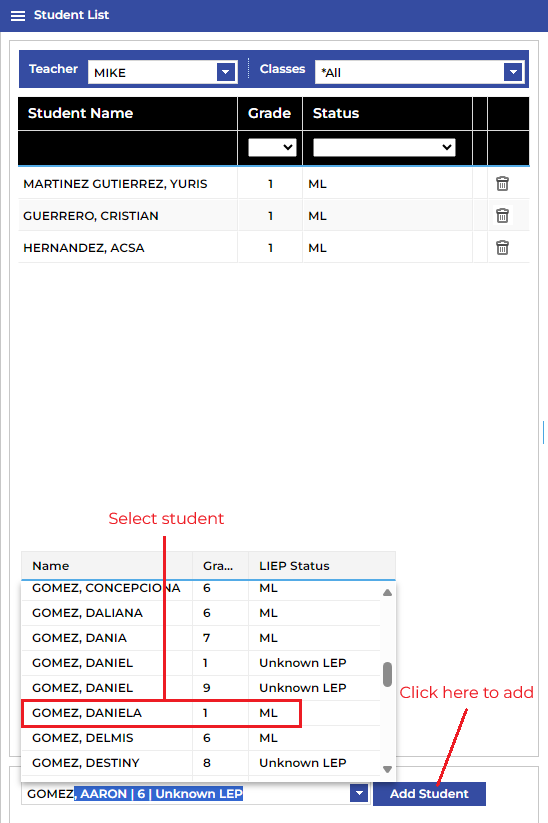
Task: Click the Add Student button
Action: click(429, 794)
